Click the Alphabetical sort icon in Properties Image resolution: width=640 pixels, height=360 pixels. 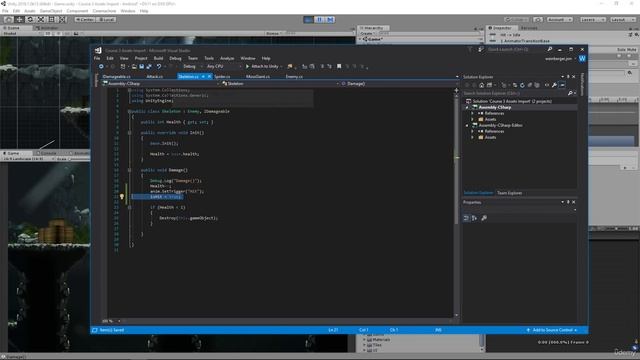pyautogui.click(x=474, y=218)
